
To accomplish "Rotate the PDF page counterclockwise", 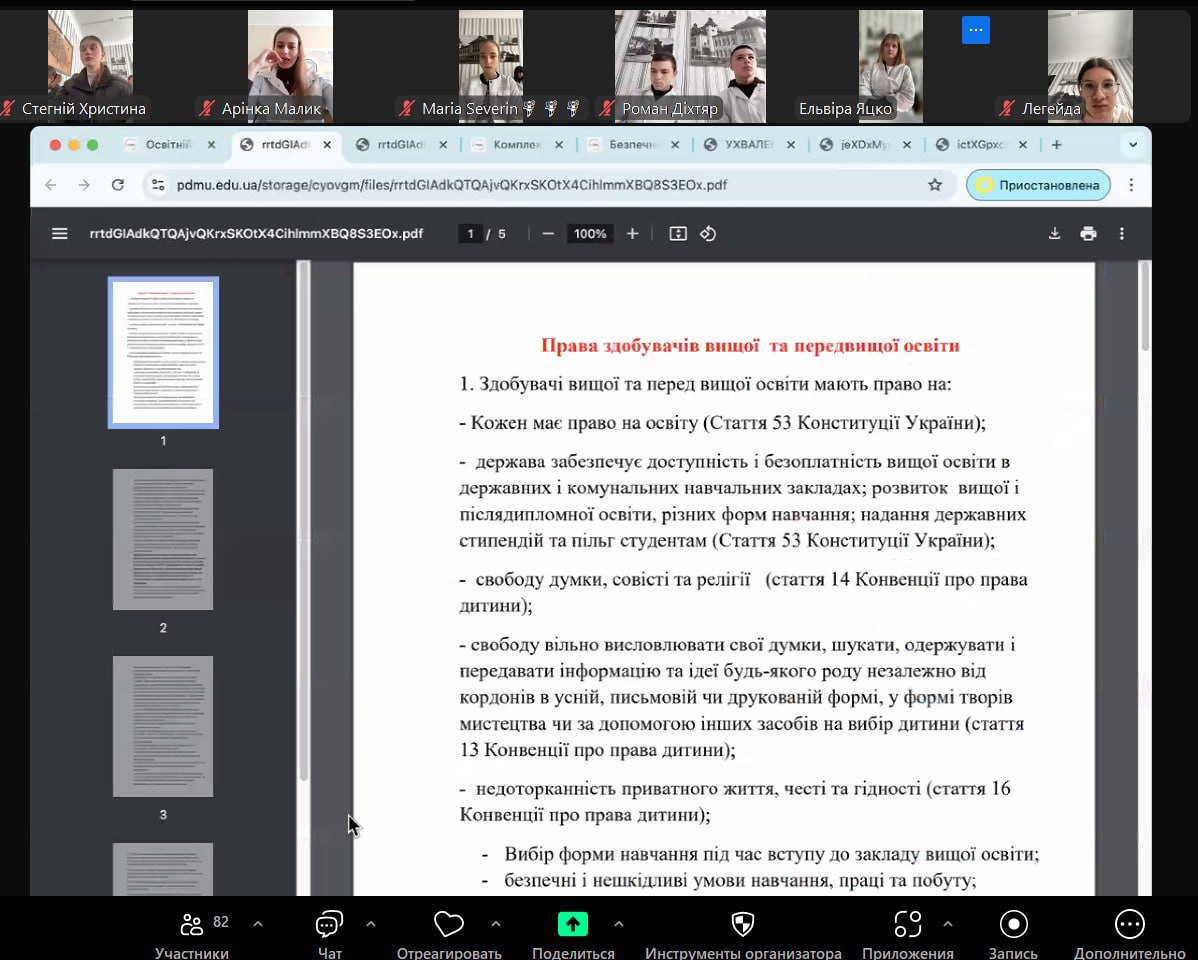I will pyautogui.click(x=708, y=234).
